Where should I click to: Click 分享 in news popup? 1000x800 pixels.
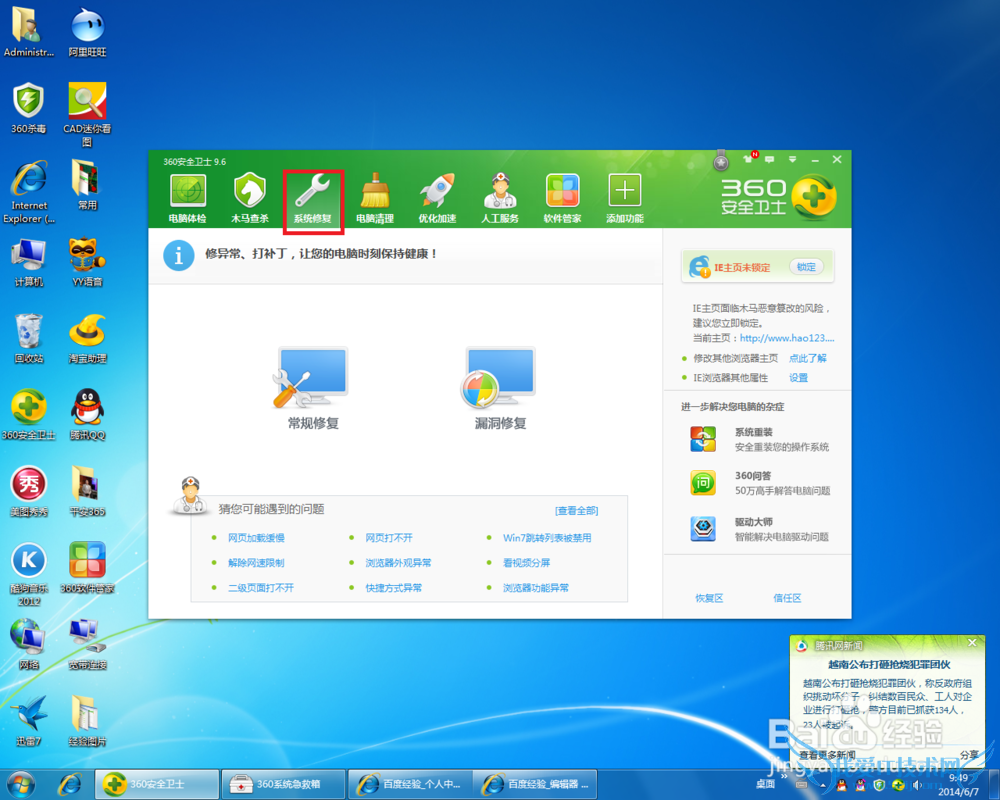(x=969, y=755)
